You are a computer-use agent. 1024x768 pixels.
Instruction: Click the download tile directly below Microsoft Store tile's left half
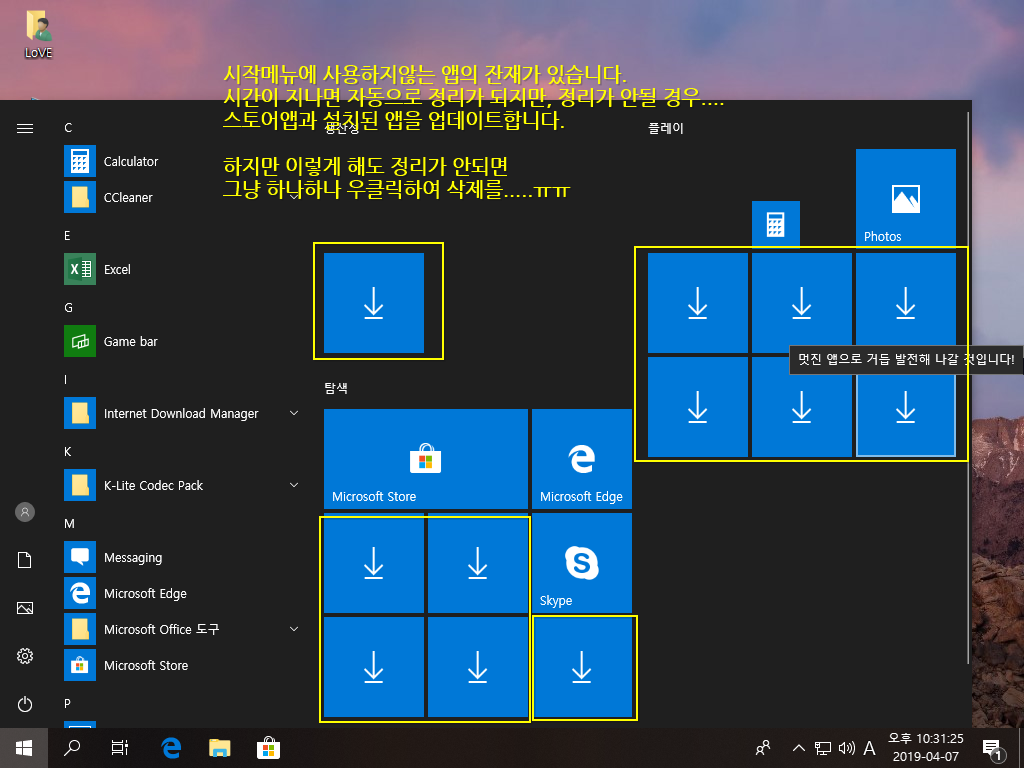pos(374,563)
